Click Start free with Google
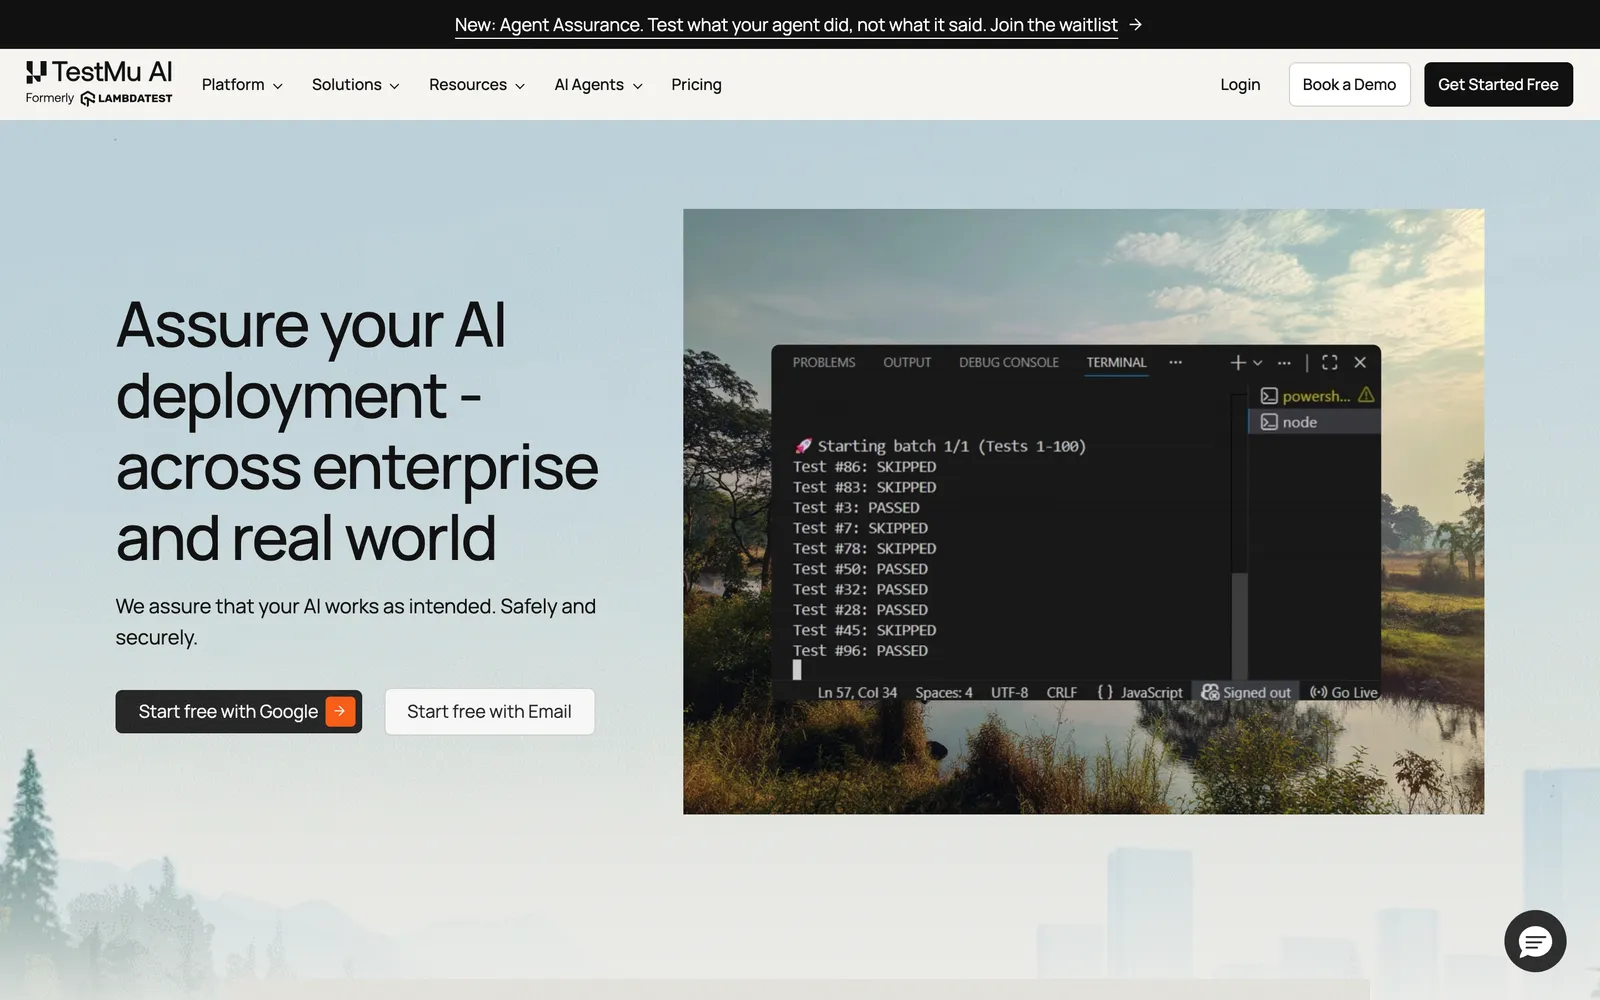 238,711
